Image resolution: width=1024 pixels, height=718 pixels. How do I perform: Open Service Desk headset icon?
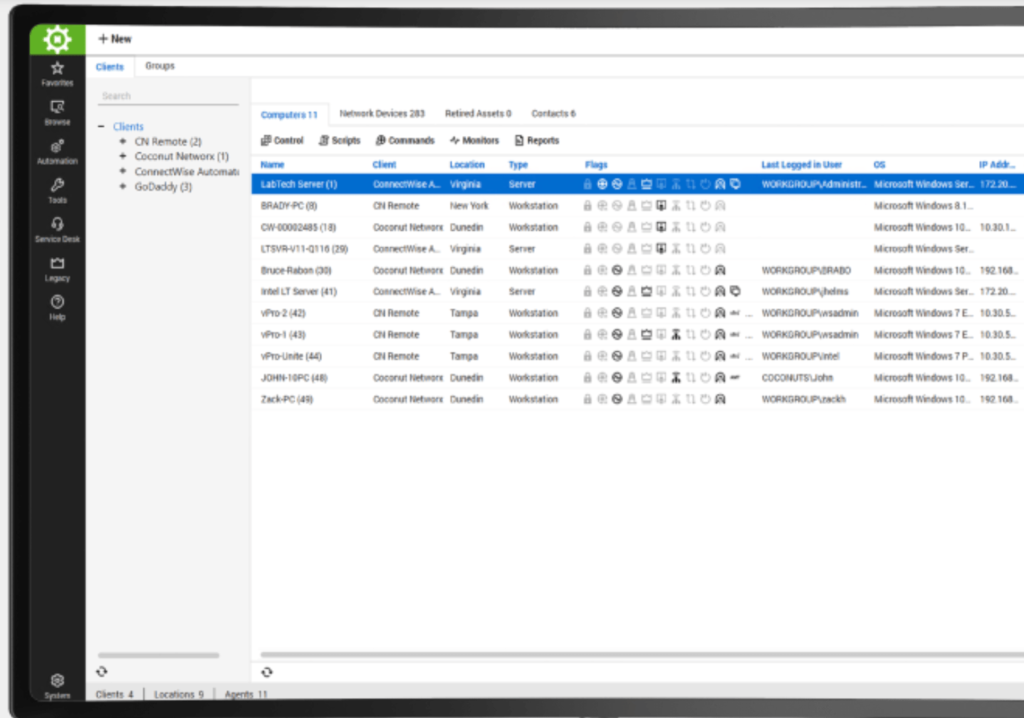(x=57, y=230)
